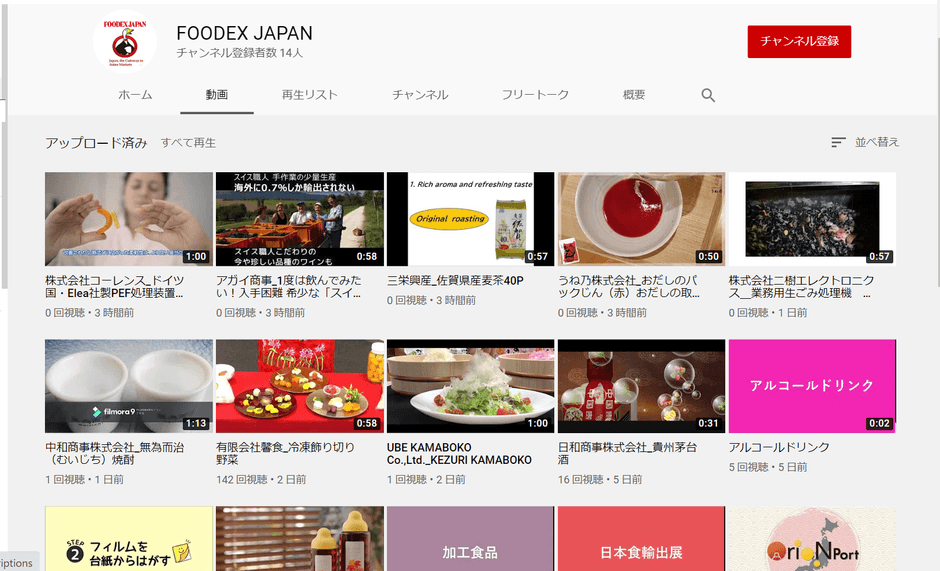The image size is (940, 571).
Task: Play the UBE KAMABOKO salad thumbnail
Action: [x=471, y=386]
